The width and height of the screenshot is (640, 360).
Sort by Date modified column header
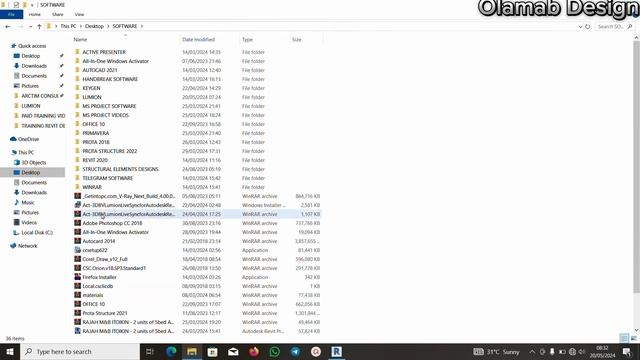(x=198, y=40)
